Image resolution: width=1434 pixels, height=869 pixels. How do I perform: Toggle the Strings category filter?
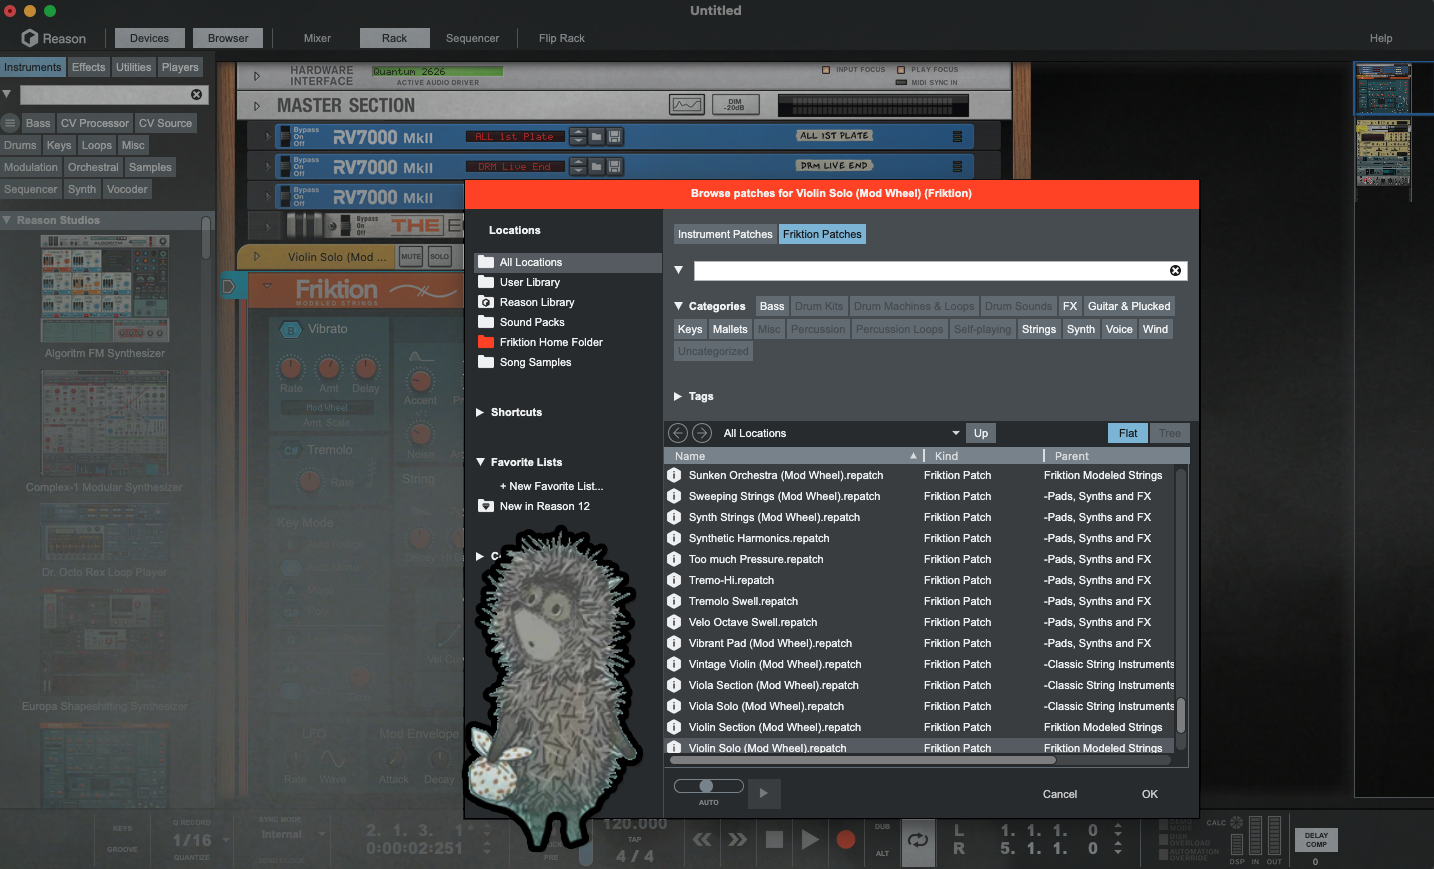coord(1039,329)
